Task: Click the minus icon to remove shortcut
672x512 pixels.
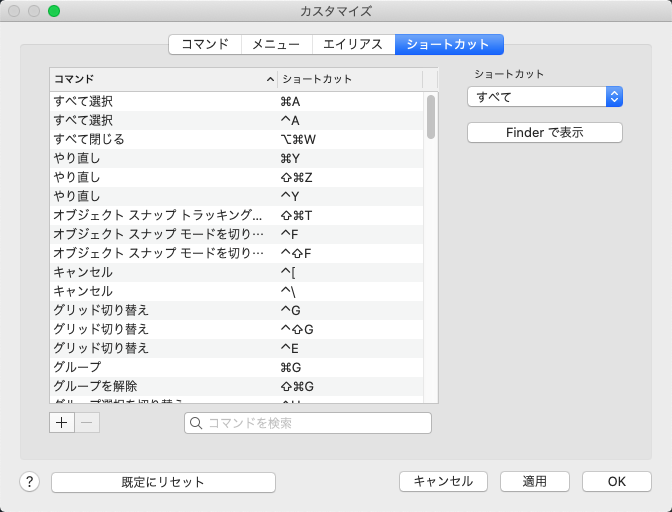Action: [x=87, y=423]
